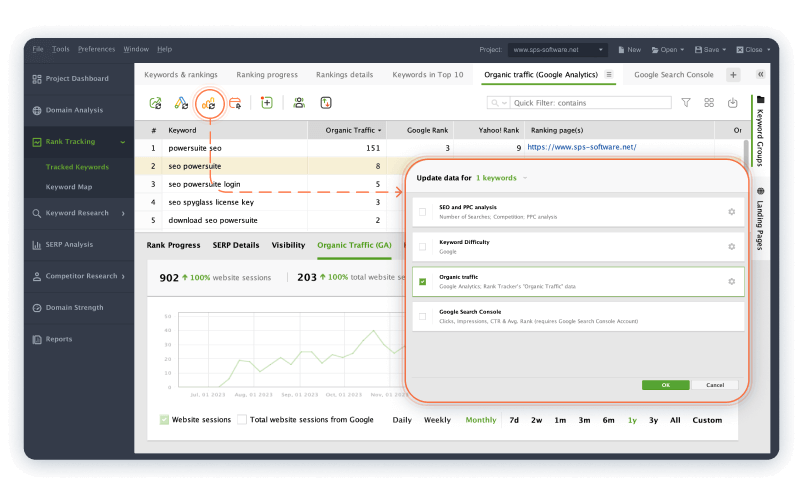The width and height of the screenshot is (803, 498).
Task: Switch to the Ranking progress tab
Action: click(267, 75)
